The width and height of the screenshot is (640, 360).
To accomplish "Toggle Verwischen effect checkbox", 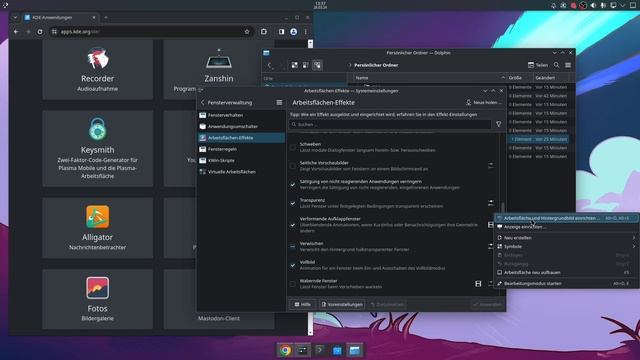I will [x=293, y=247].
